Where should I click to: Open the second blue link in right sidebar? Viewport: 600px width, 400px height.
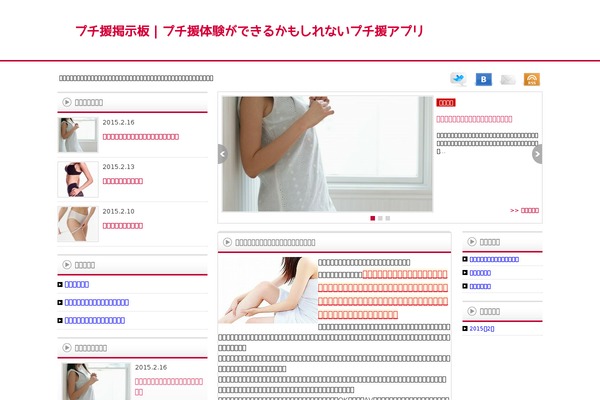480,273
